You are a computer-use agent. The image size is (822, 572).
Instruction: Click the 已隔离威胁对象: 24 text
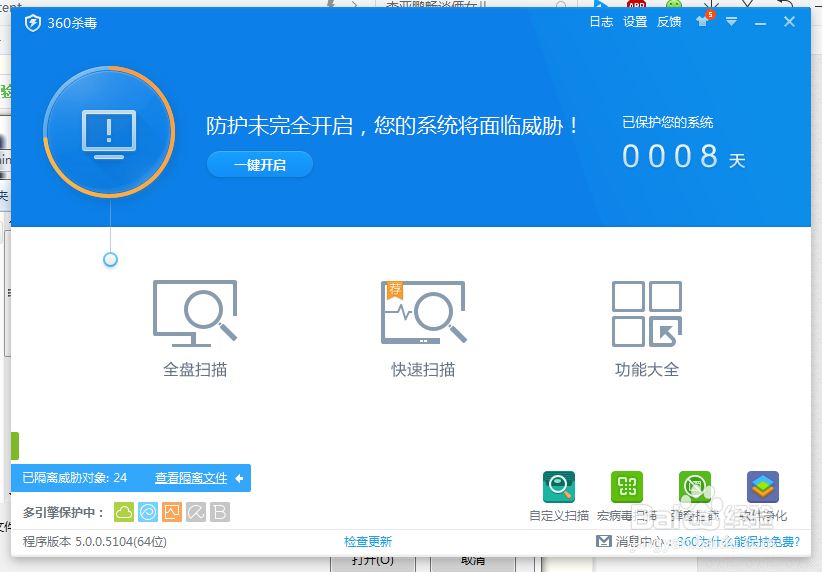[75, 478]
